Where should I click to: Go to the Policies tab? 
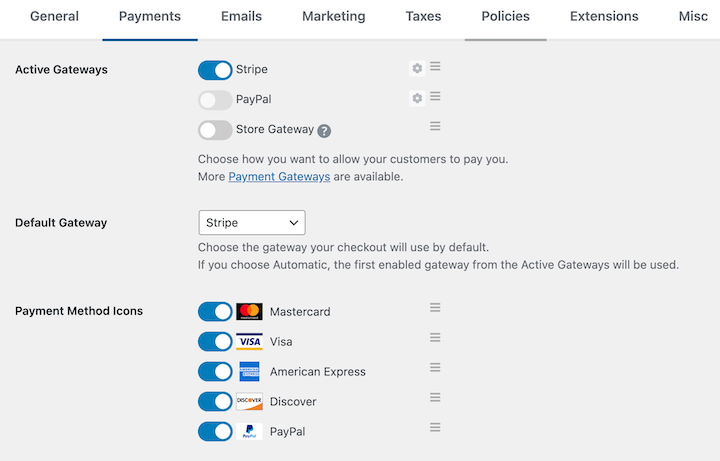(505, 17)
